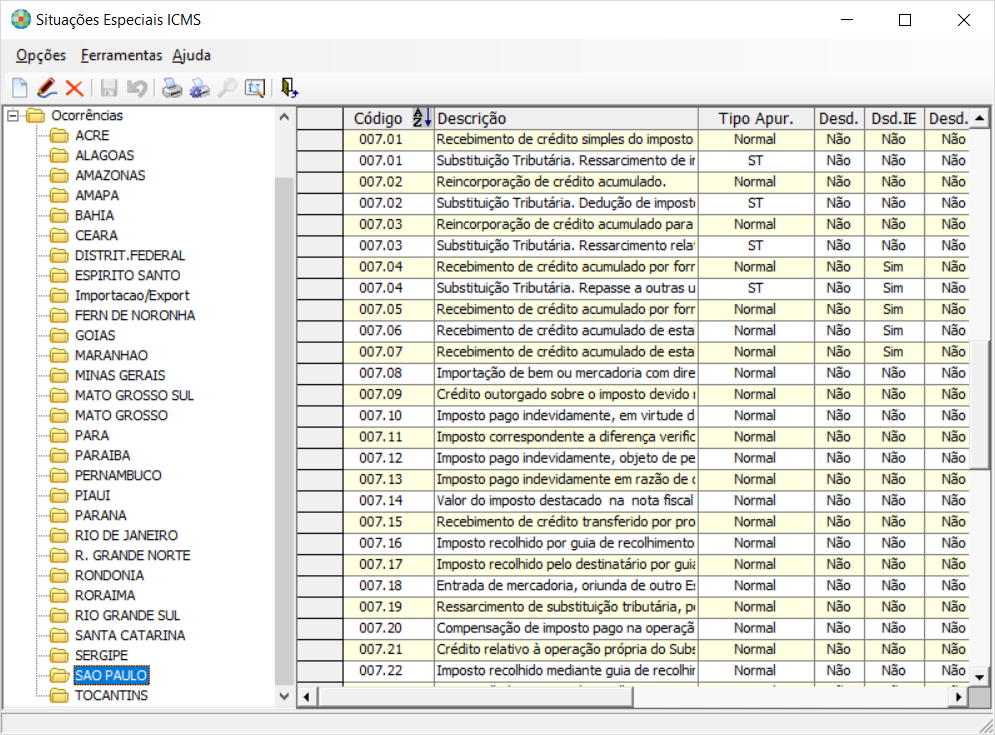
Task: Select row 'Reincorporação de crédito acumulado.'
Action: click(566, 182)
